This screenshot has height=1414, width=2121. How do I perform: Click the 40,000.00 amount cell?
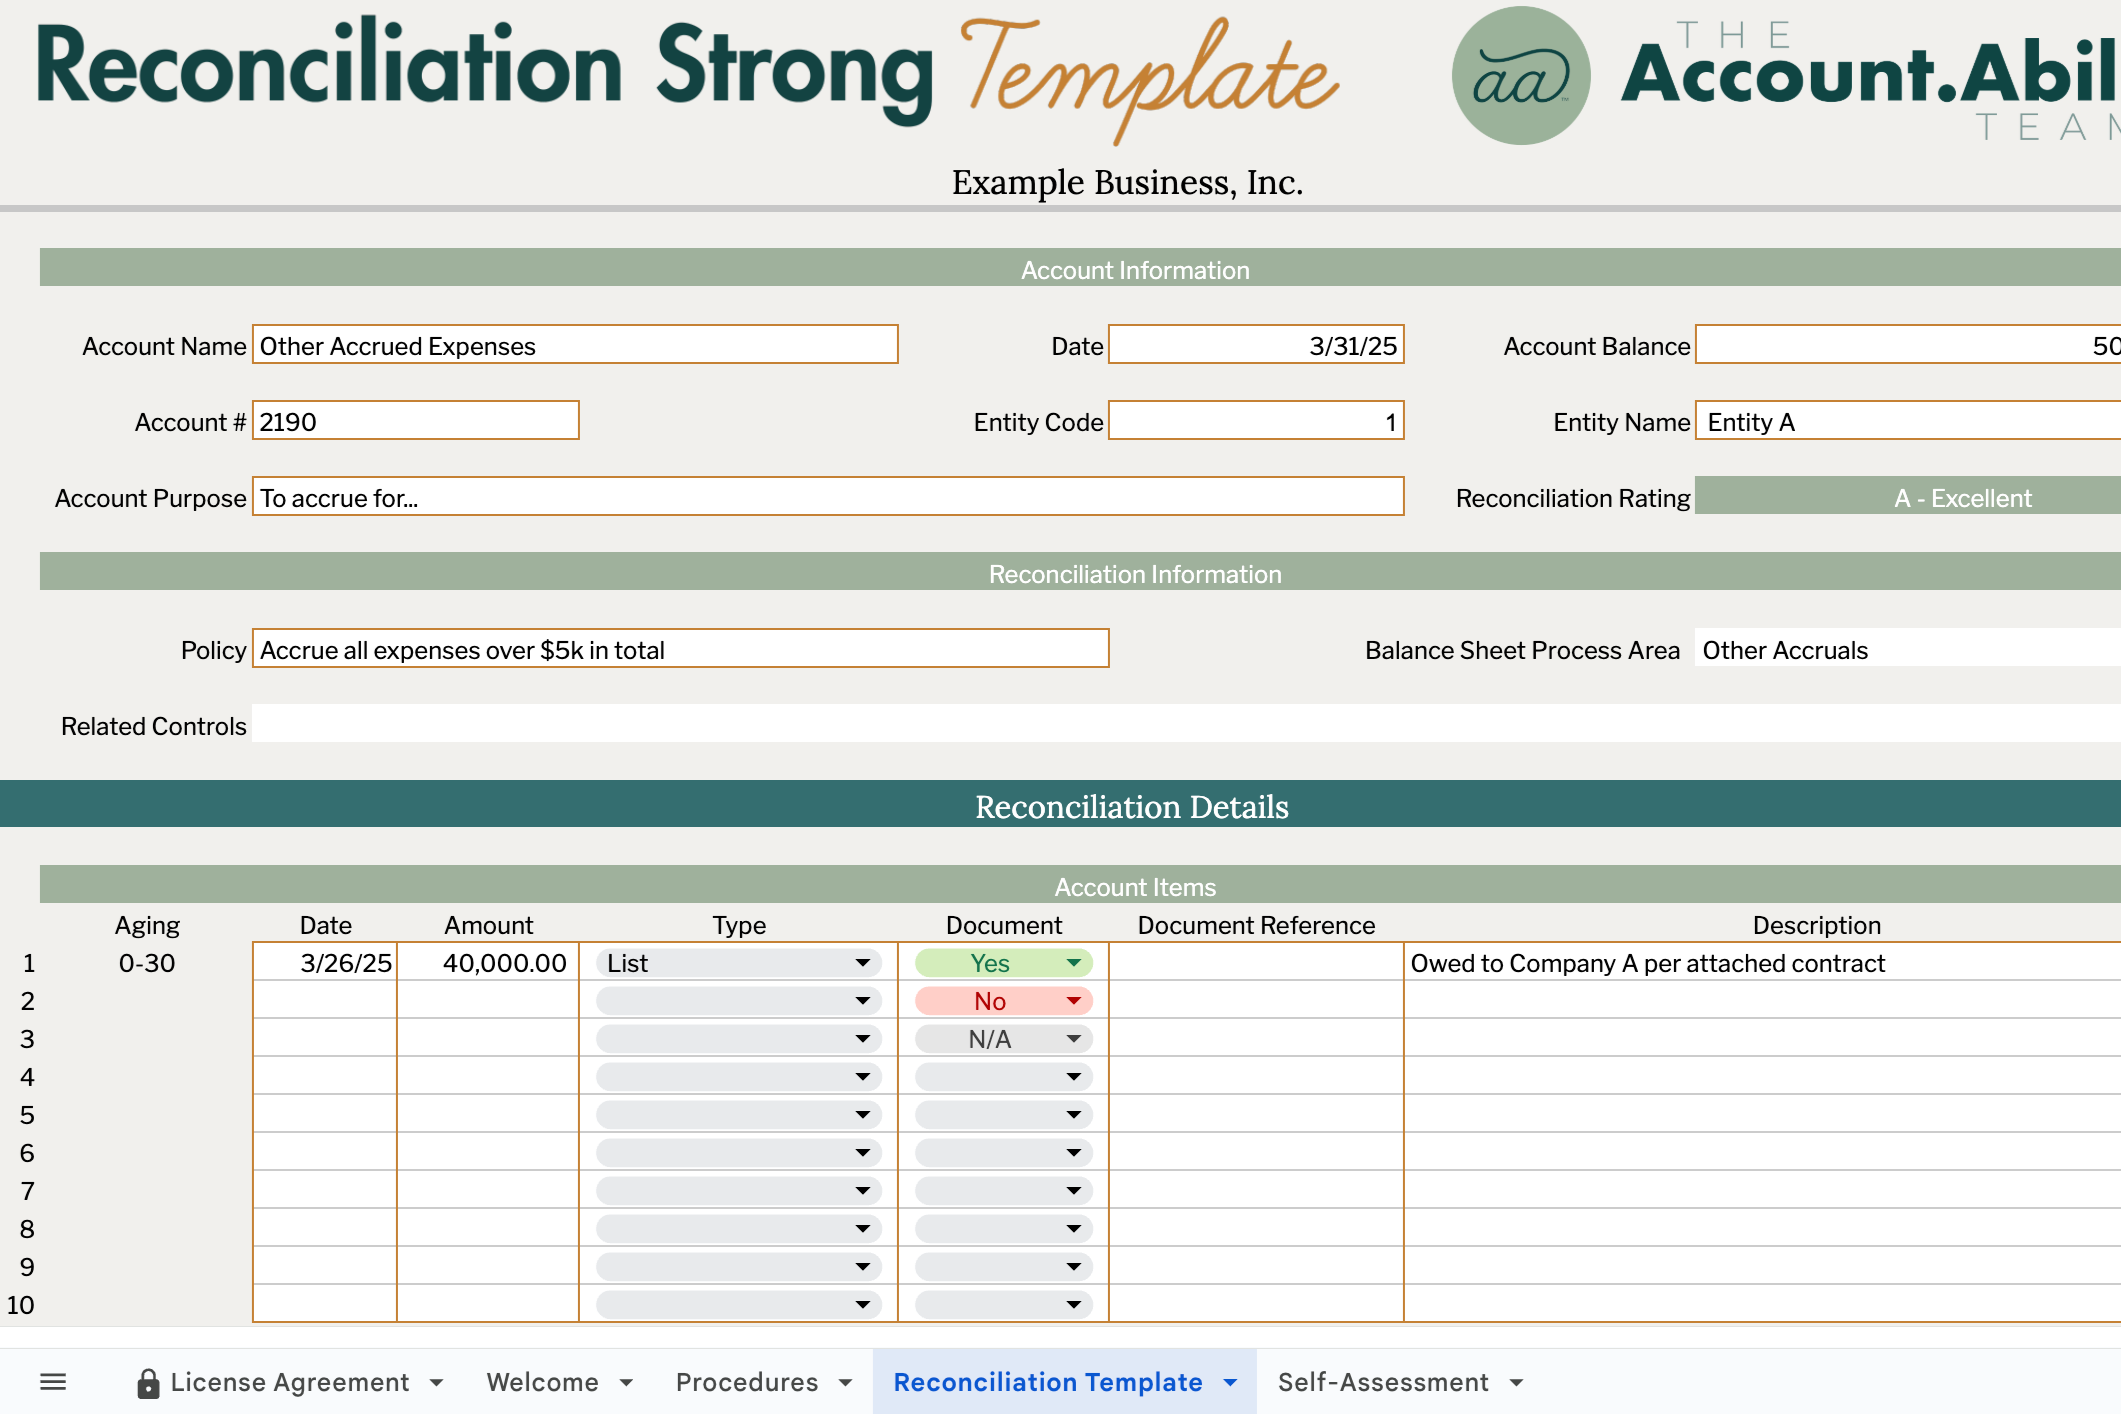click(488, 963)
